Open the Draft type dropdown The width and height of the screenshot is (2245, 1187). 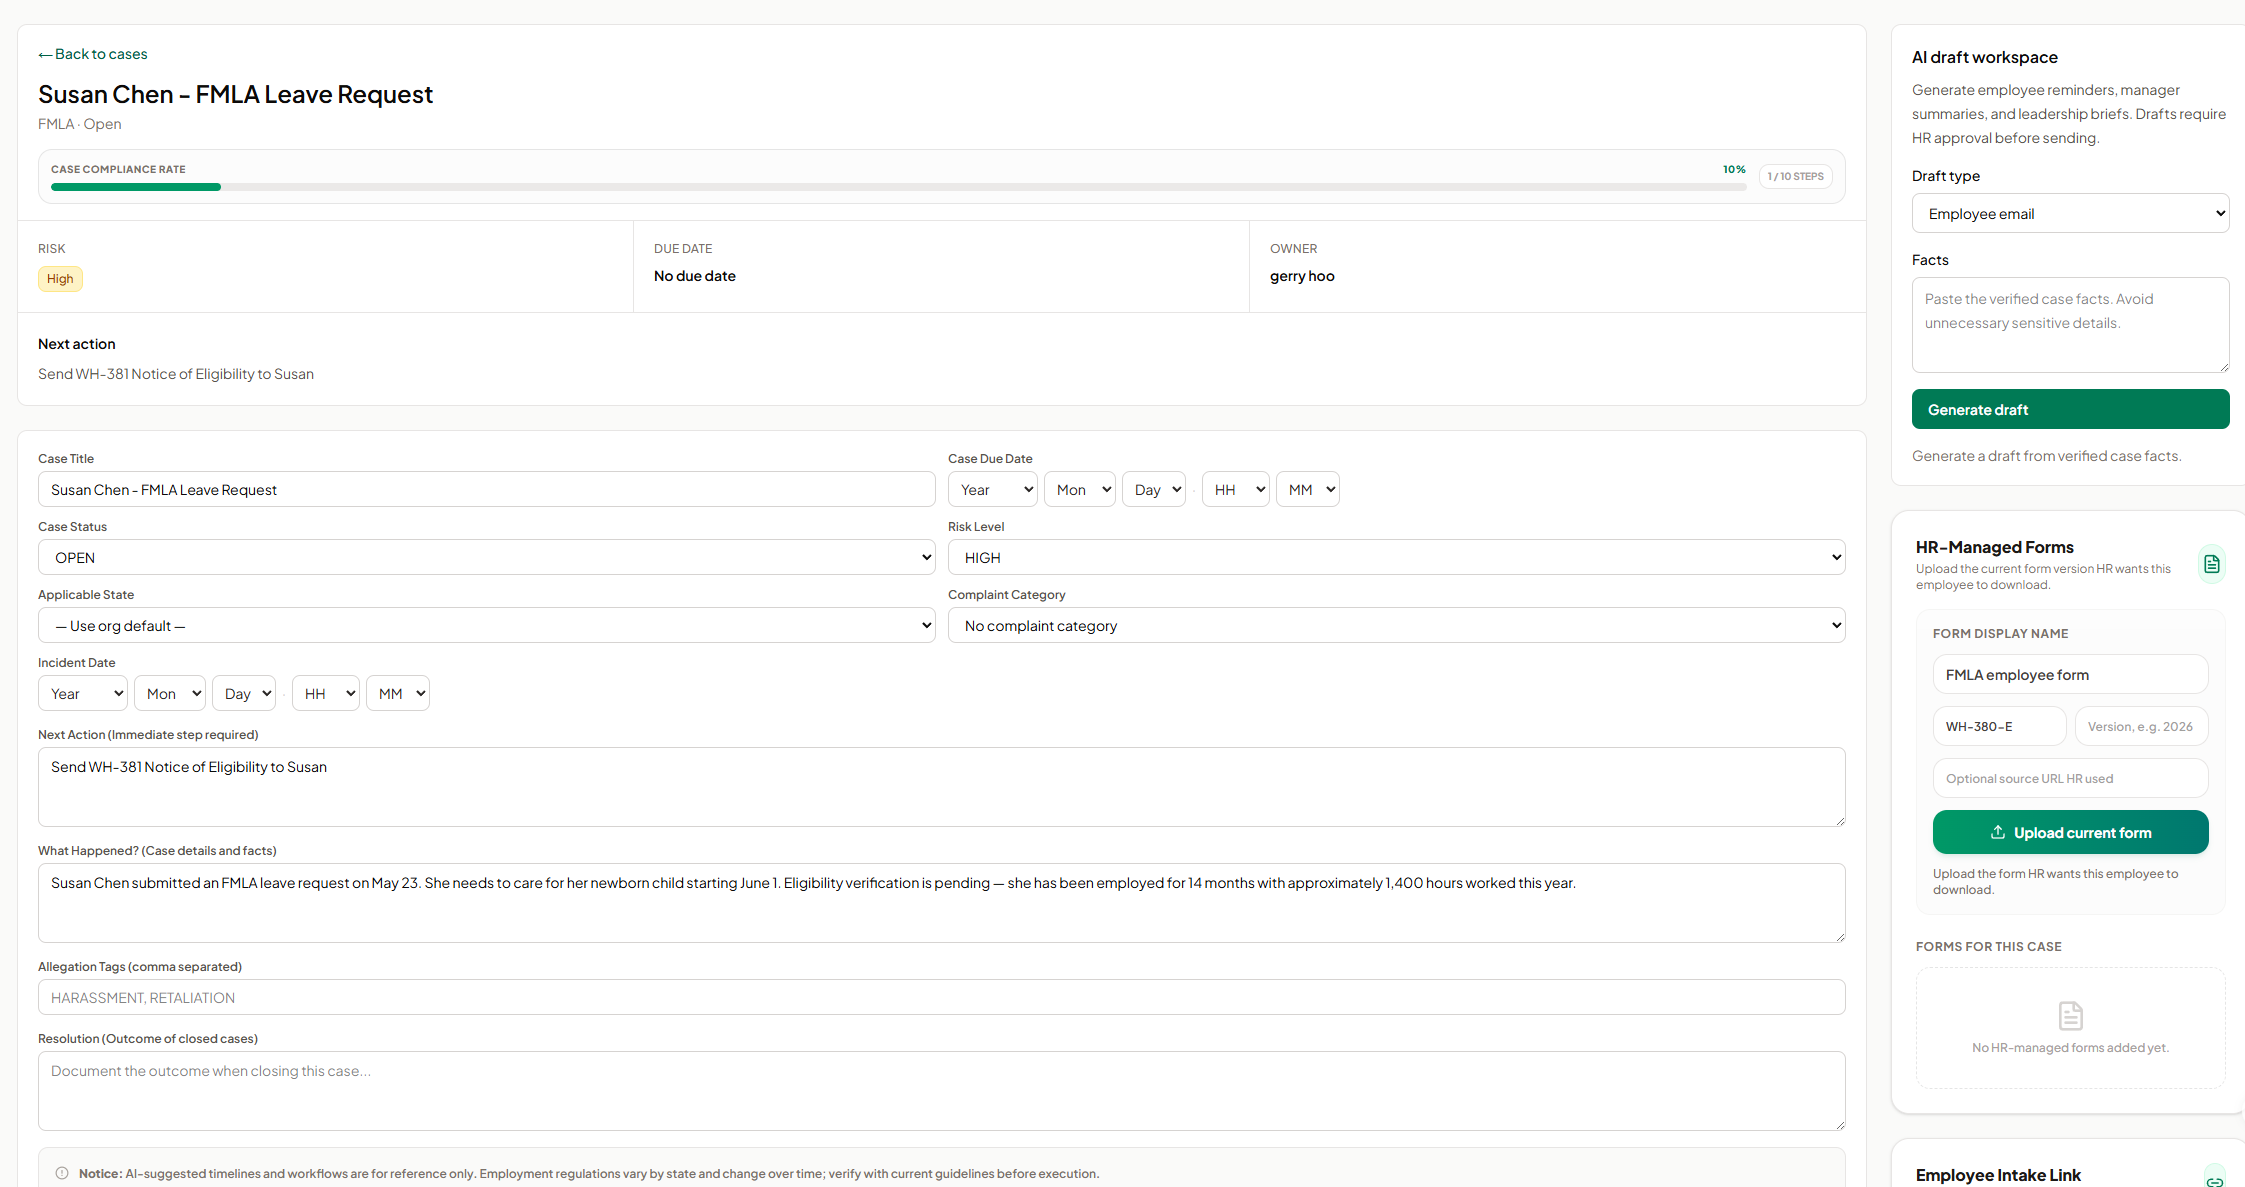(2070, 213)
